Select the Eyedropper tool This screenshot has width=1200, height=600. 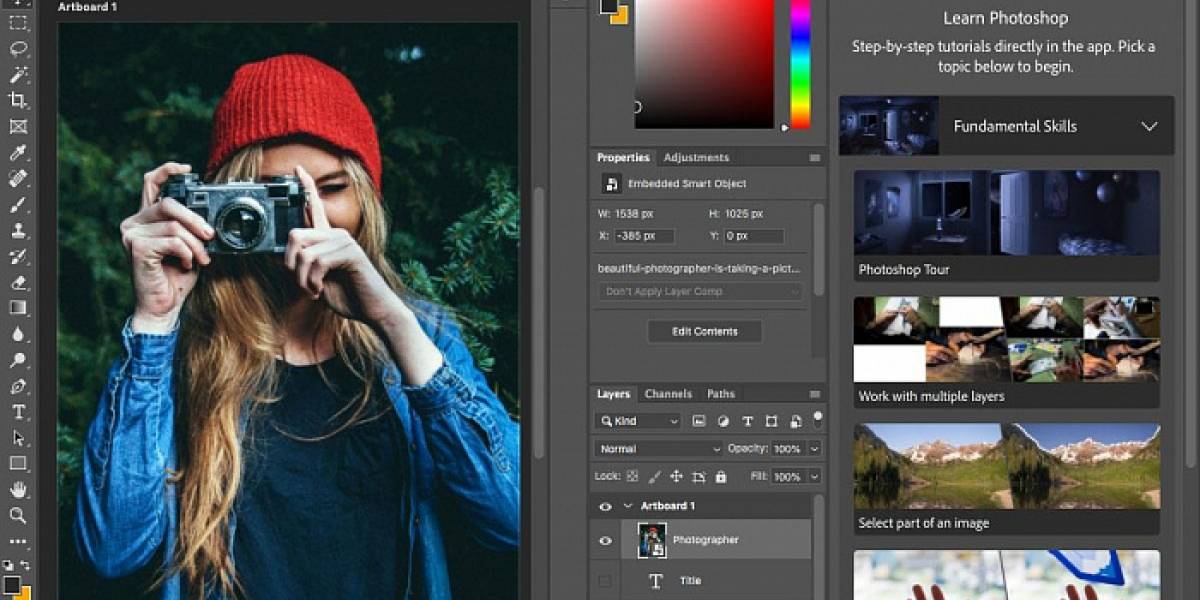pos(18,152)
